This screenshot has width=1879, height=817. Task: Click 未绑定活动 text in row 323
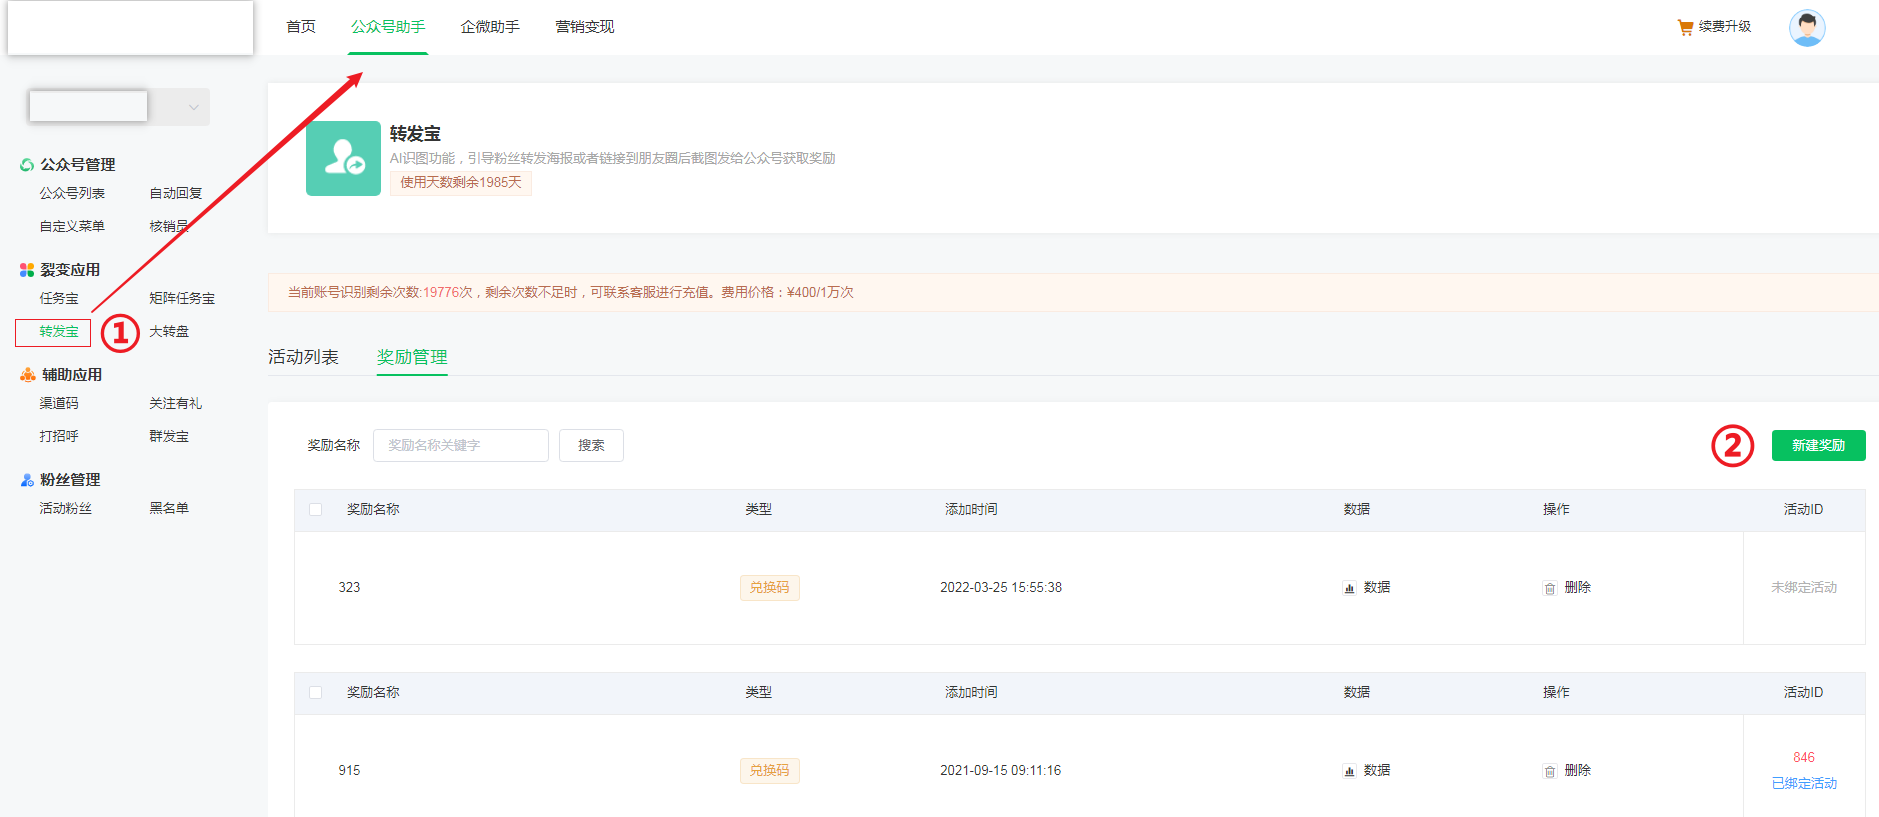tap(1804, 588)
